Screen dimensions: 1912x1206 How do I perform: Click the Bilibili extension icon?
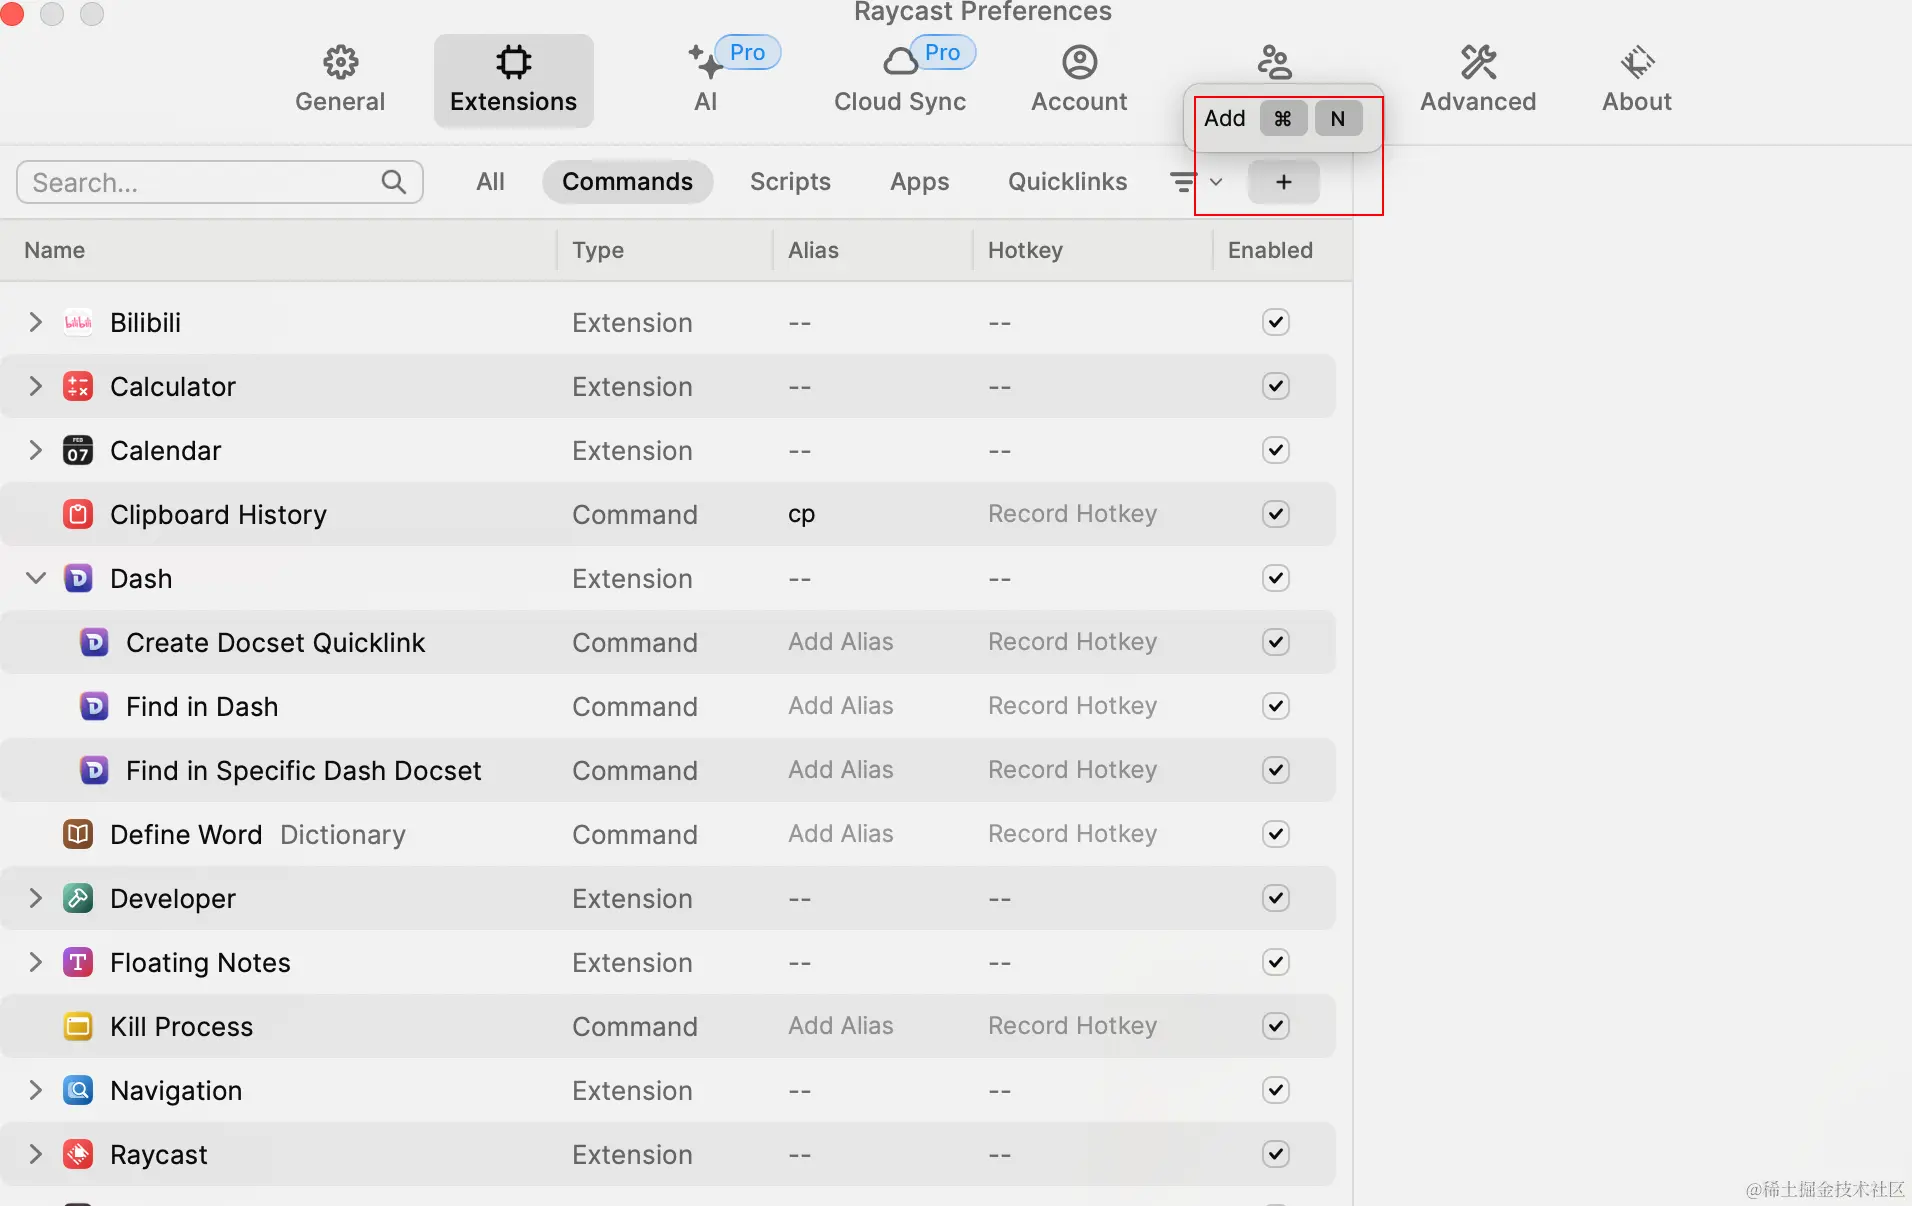(78, 322)
